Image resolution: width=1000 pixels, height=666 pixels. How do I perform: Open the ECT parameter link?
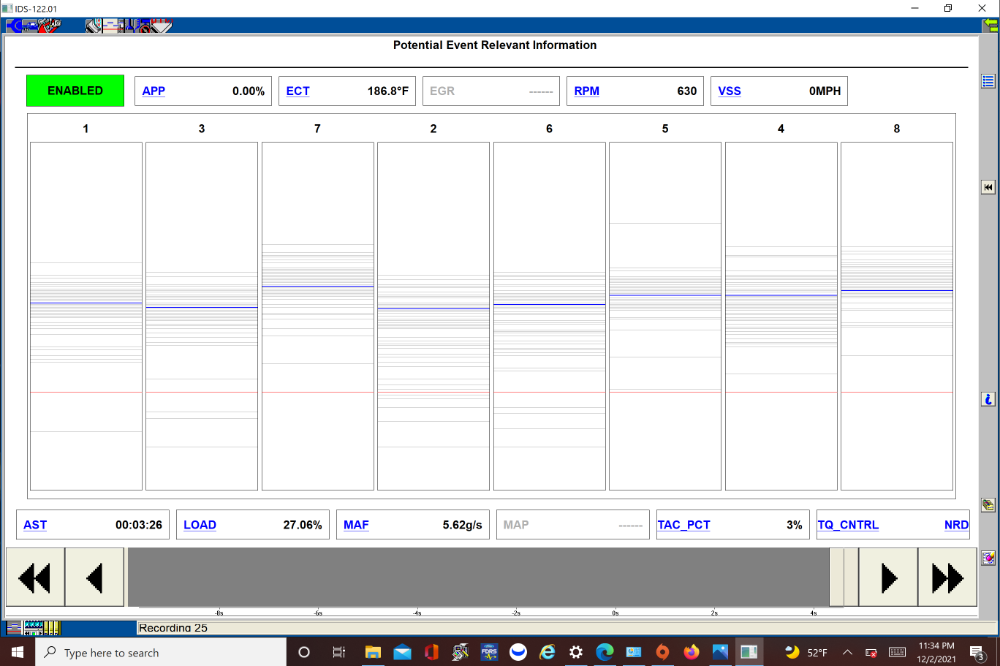[x=297, y=91]
